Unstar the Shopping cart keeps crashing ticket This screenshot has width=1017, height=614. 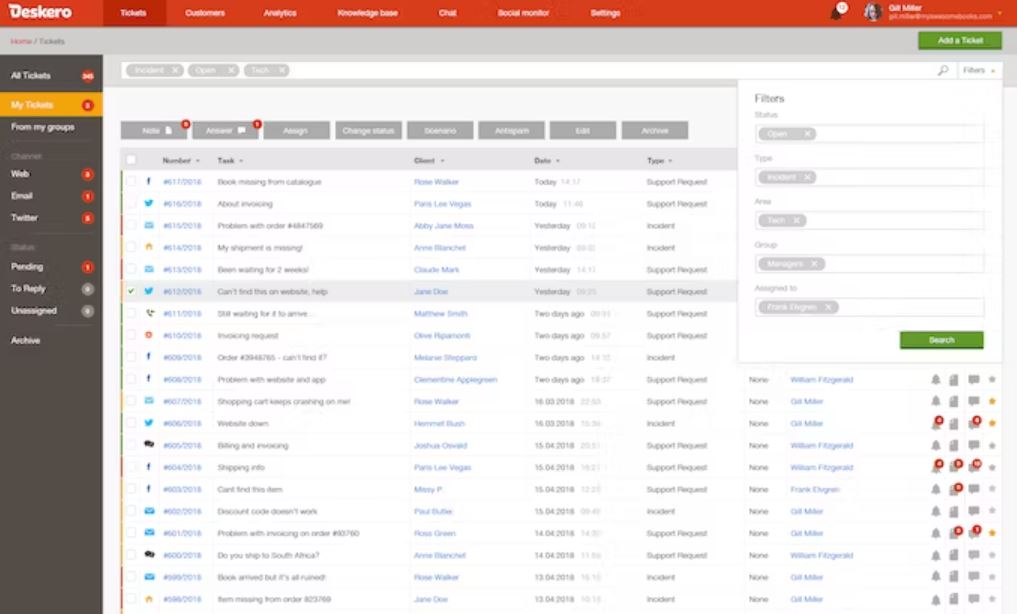992,401
